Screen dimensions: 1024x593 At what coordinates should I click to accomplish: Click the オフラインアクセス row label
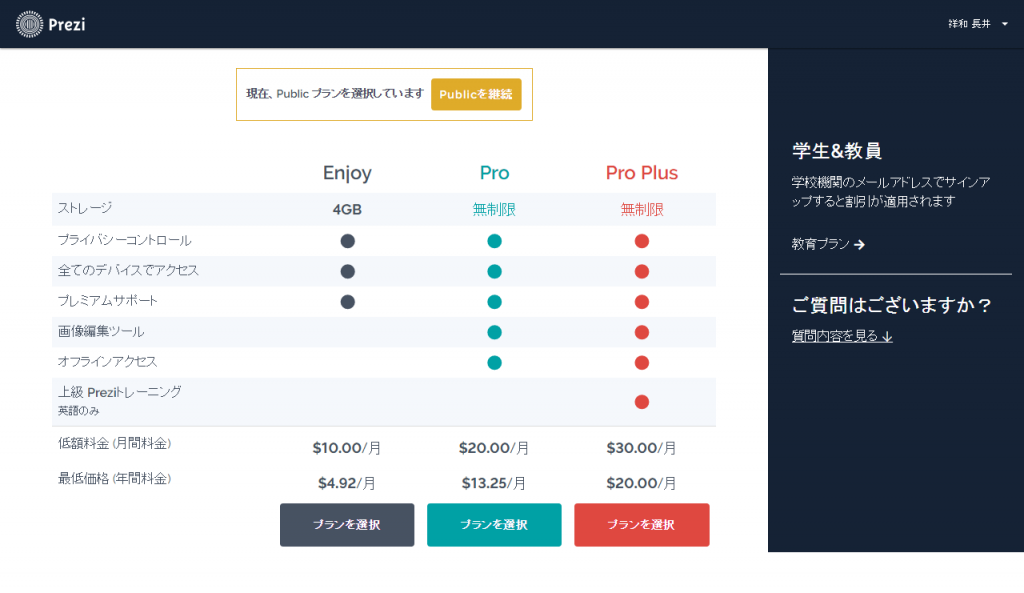(x=107, y=362)
